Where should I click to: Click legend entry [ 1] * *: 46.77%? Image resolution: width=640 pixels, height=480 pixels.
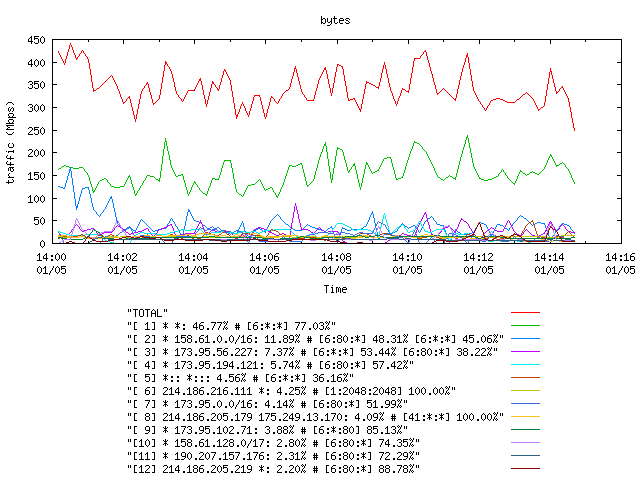231,326
